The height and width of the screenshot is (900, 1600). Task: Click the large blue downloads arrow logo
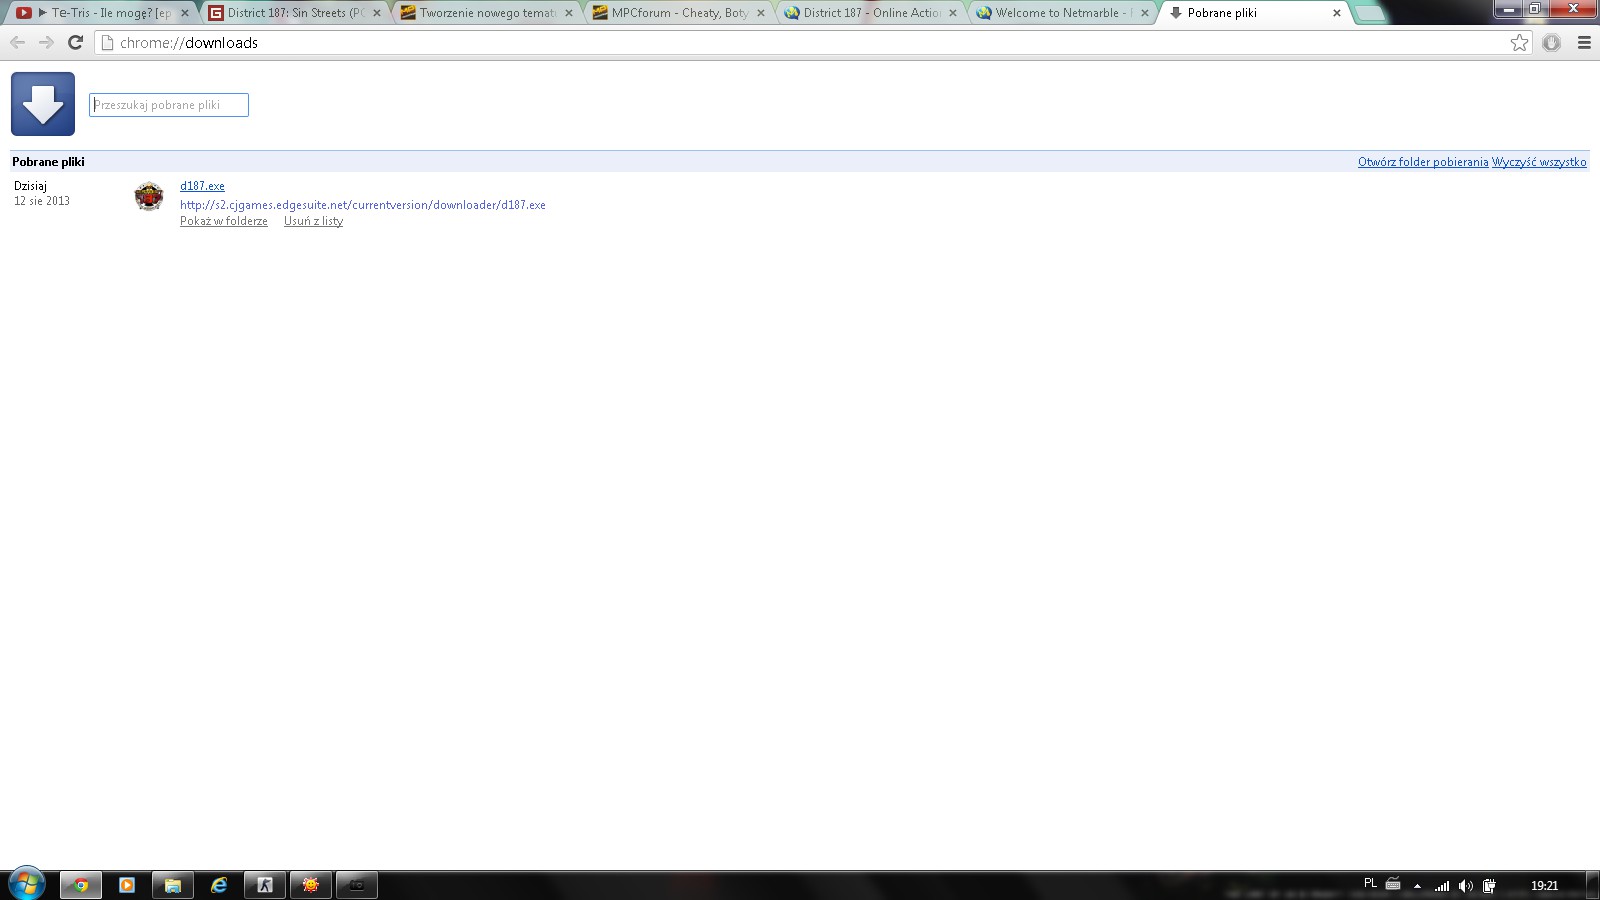[x=43, y=104]
